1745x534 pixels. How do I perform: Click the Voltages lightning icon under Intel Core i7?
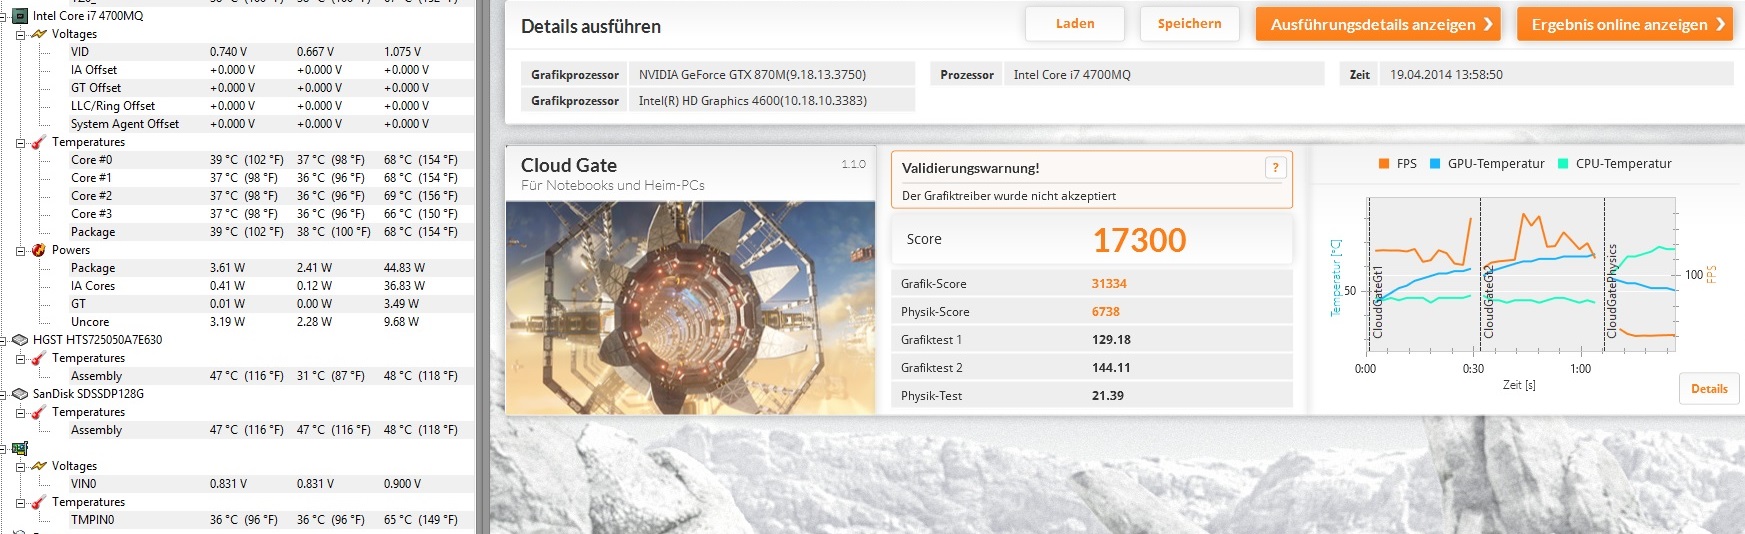coord(39,34)
